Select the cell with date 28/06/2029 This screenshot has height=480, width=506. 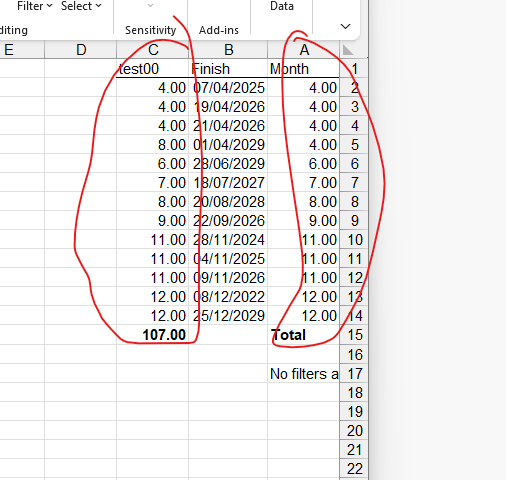228,164
